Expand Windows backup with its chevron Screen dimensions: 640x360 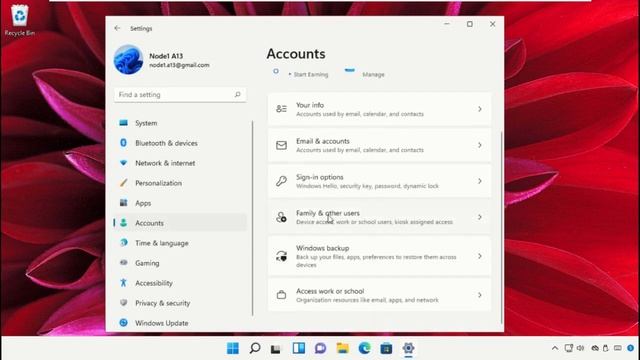pos(480,256)
